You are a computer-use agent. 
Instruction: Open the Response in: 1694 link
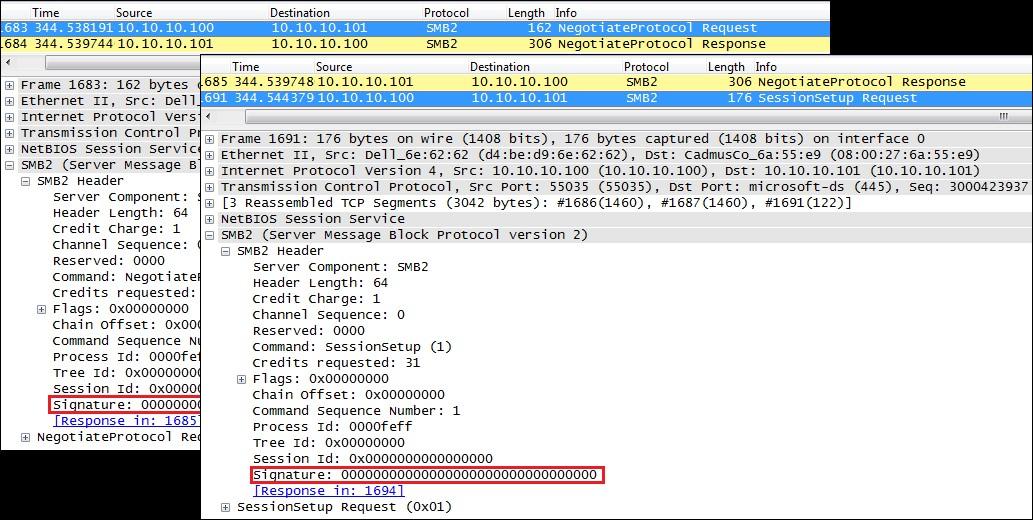pos(329,491)
